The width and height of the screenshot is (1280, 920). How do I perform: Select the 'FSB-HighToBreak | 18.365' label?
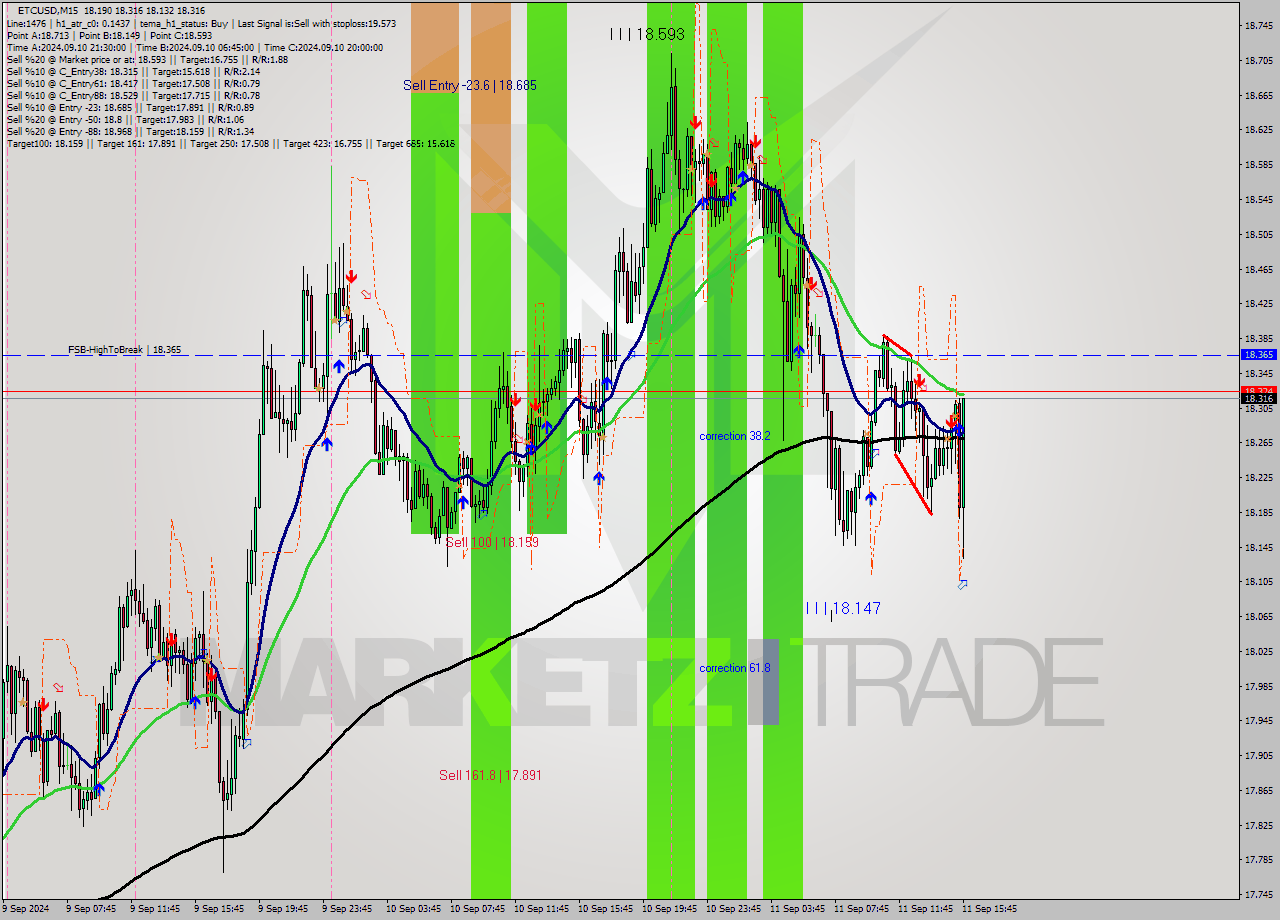tap(125, 350)
